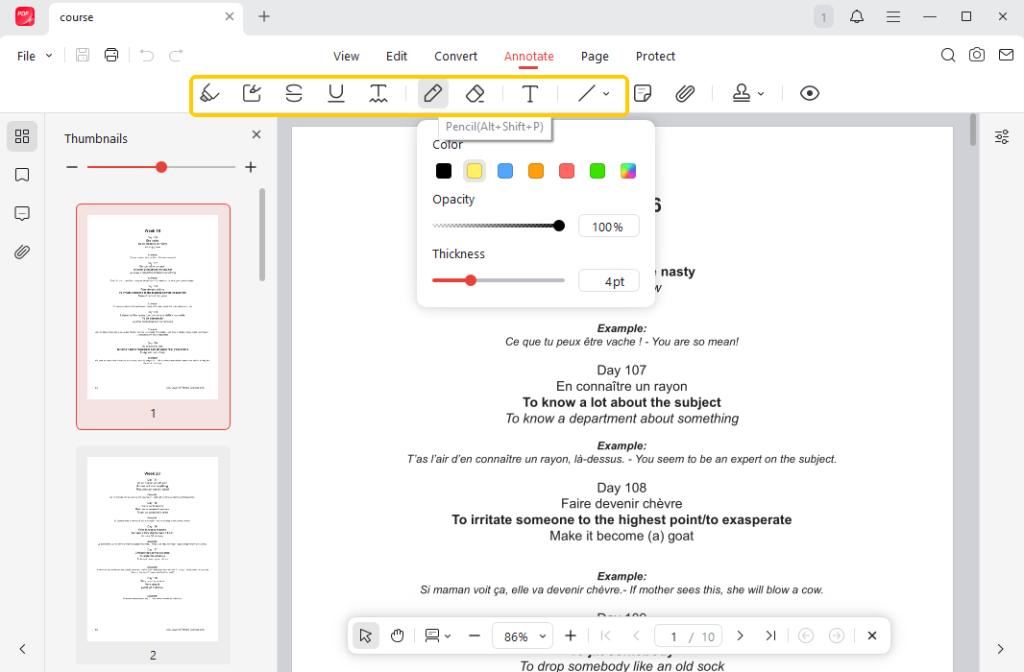
Task: Zoom in with the plus button
Action: tap(570, 635)
